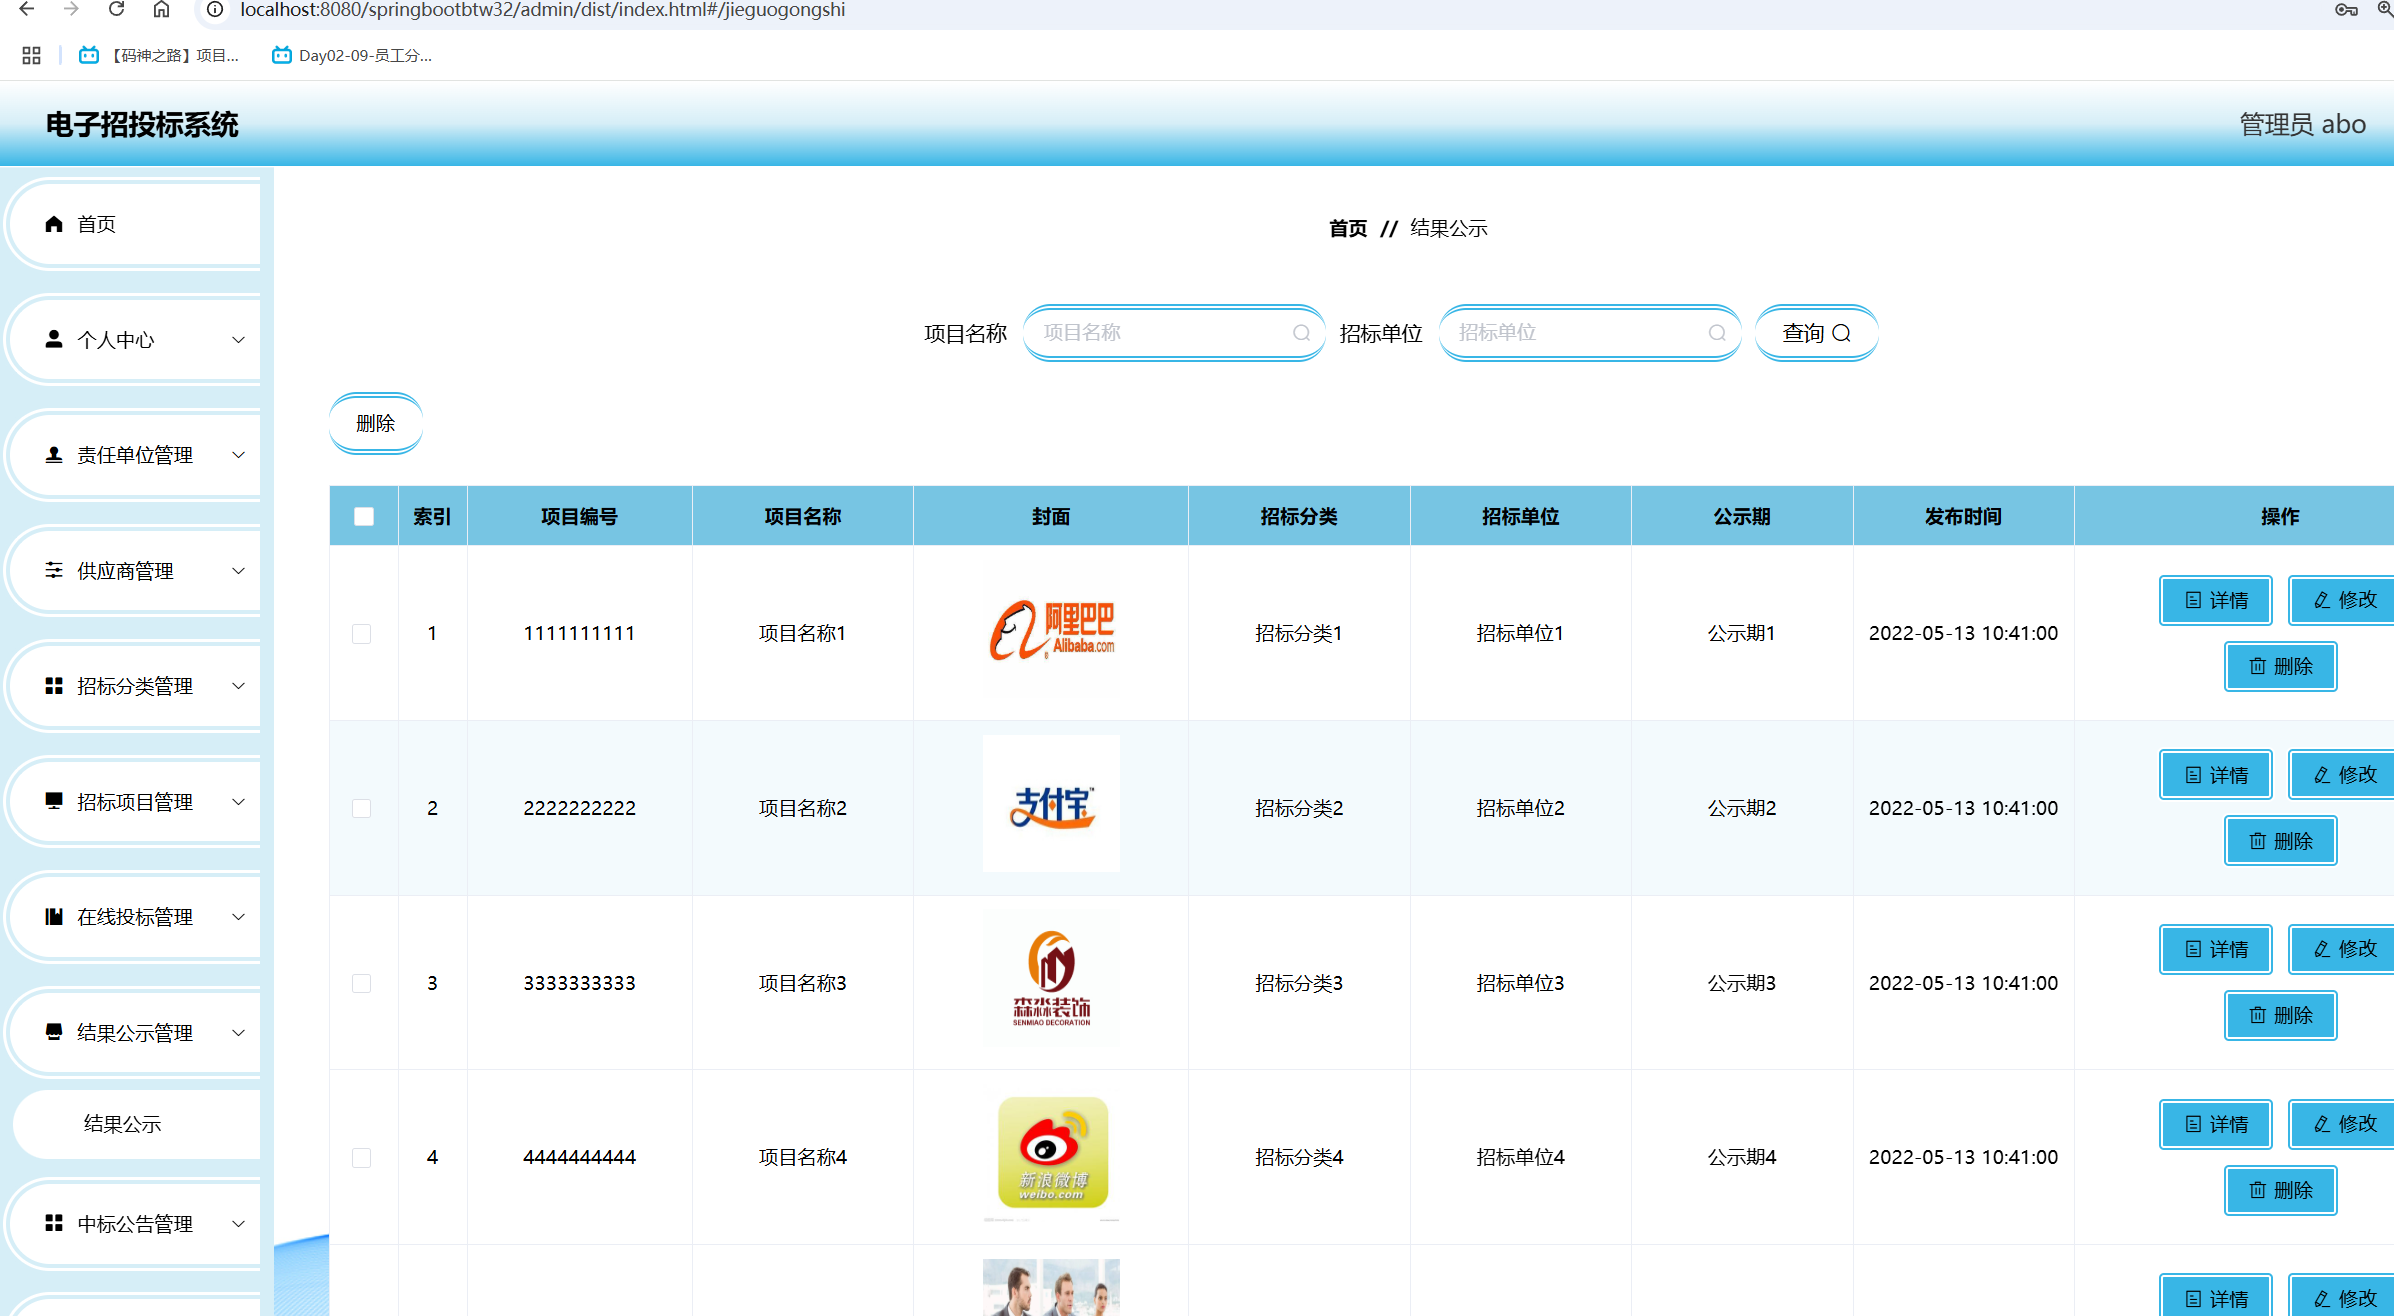
Task: Click the grid icon beside 招标分类管理
Action: 54,686
